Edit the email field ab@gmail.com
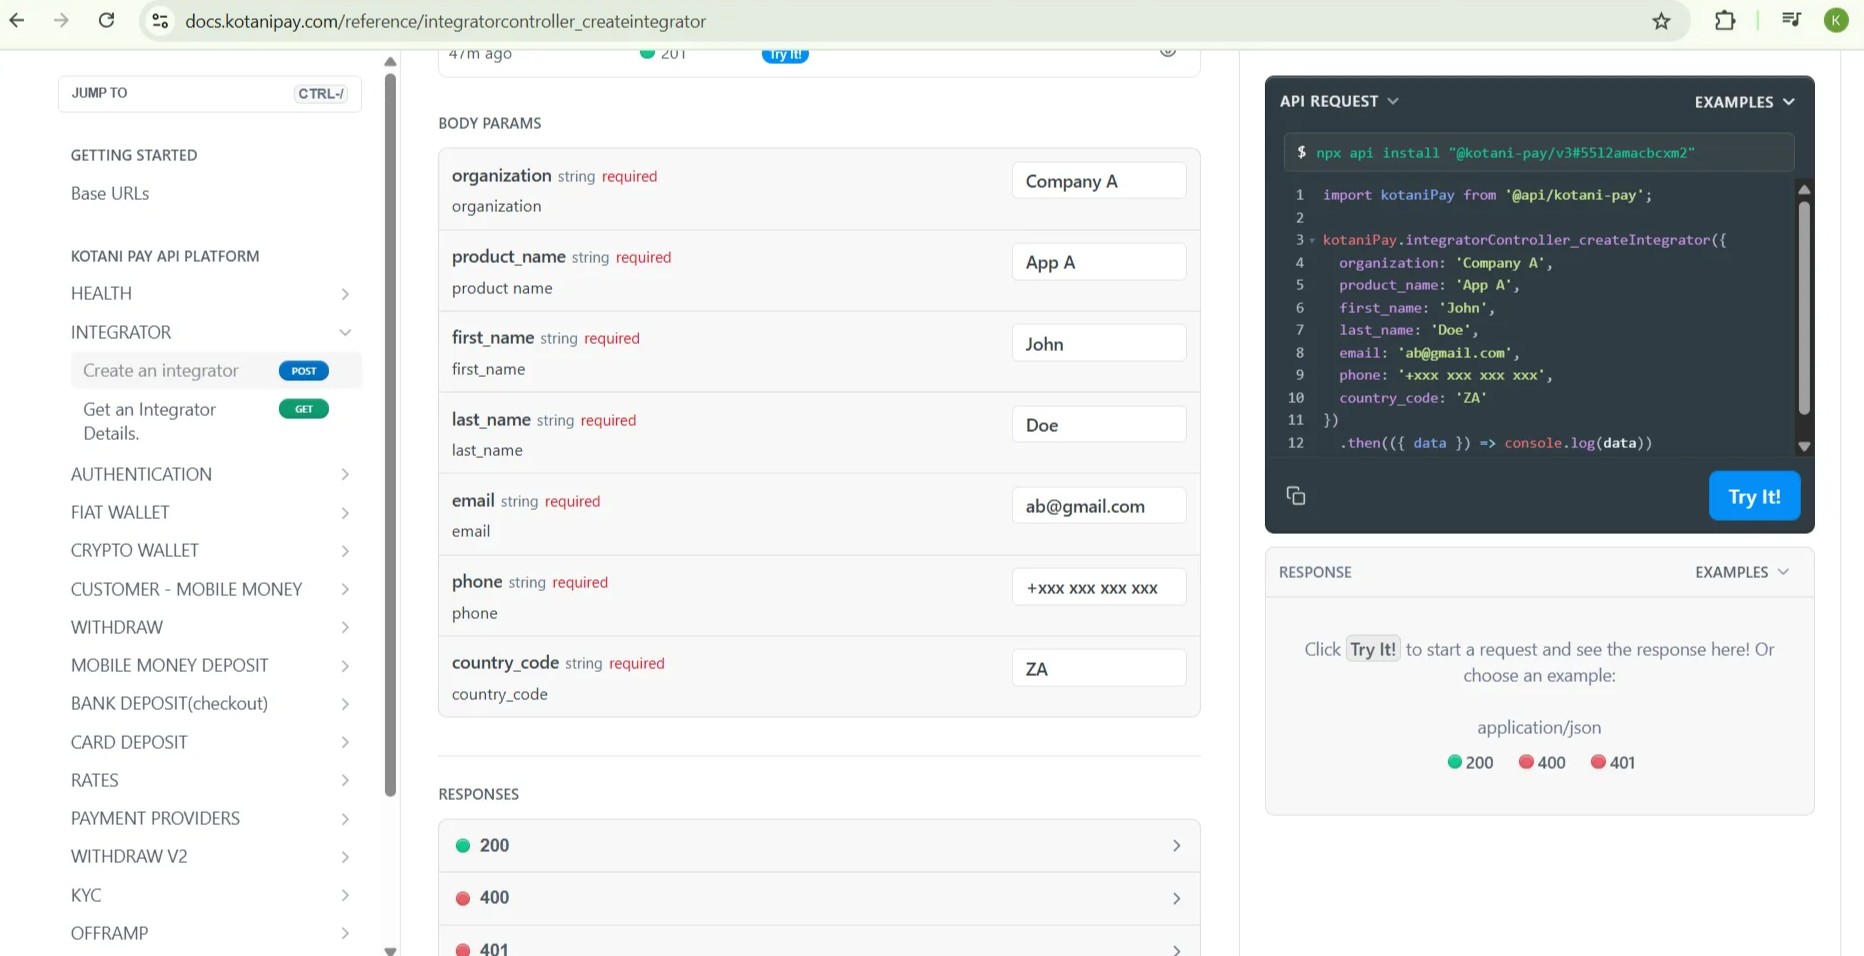This screenshot has width=1864, height=956. click(1099, 506)
